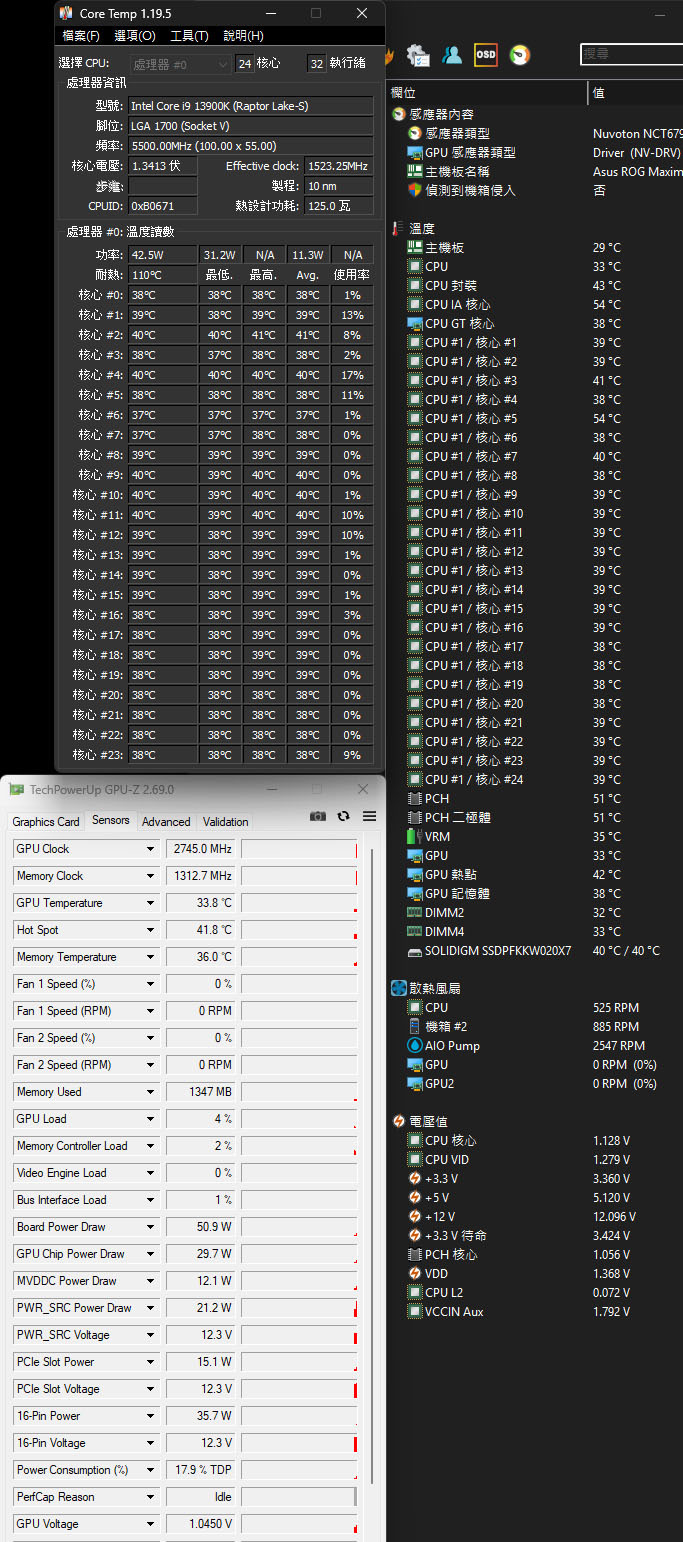This screenshot has width=683, height=1542.
Task: Open the OSD panel icon in AIDA64
Action: coord(486,55)
